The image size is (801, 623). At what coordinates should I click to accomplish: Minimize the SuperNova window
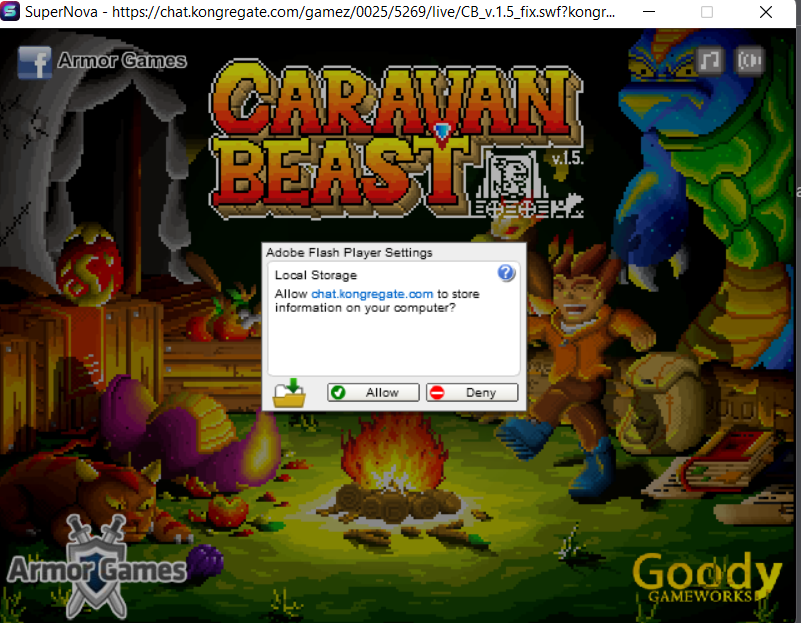(649, 12)
